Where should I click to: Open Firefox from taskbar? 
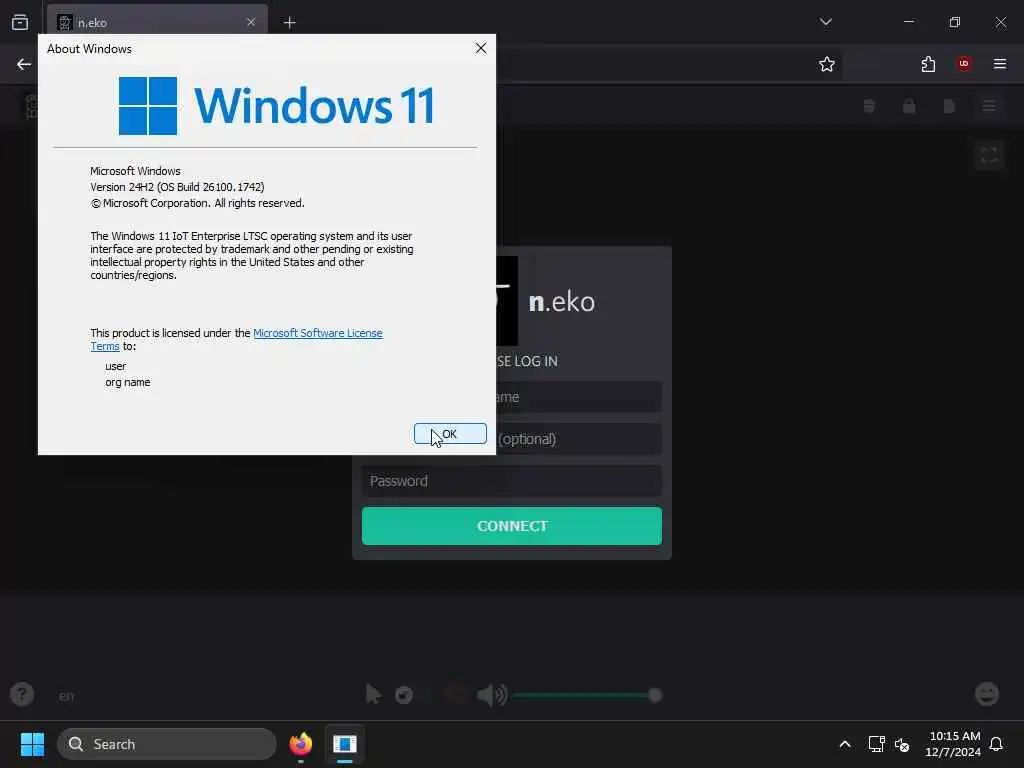tap(300, 744)
